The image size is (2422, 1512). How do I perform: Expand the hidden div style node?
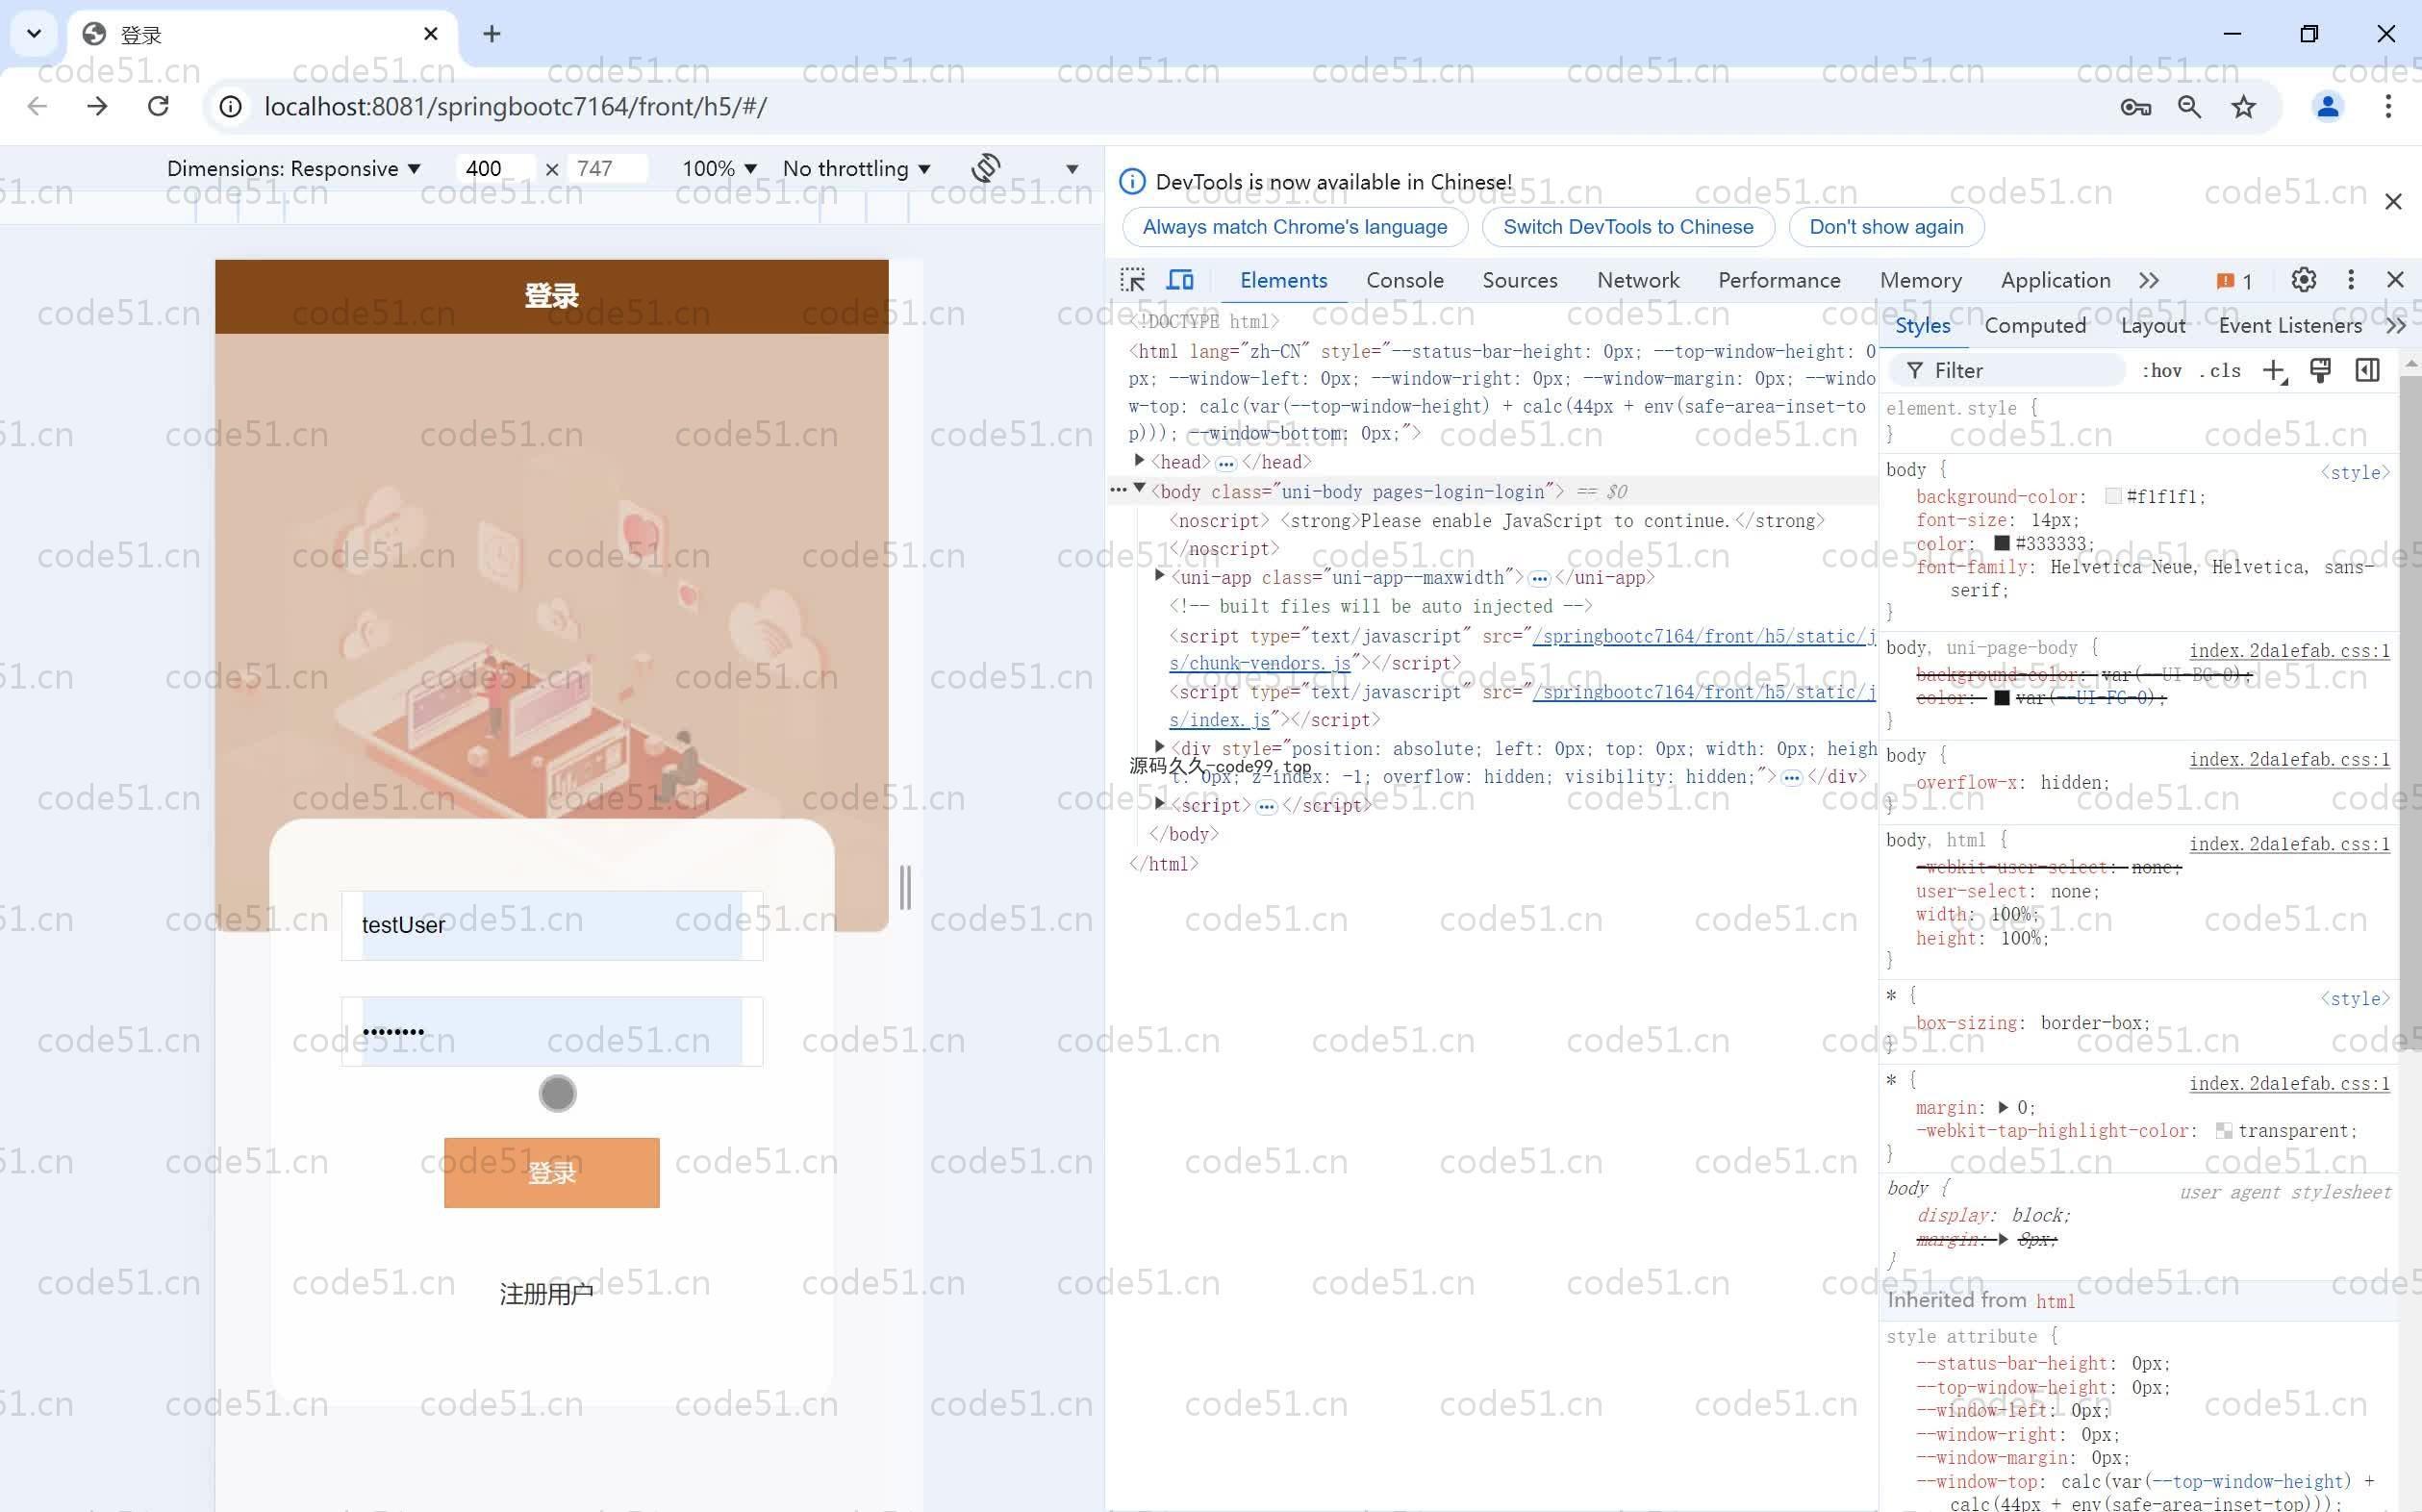(x=1159, y=747)
